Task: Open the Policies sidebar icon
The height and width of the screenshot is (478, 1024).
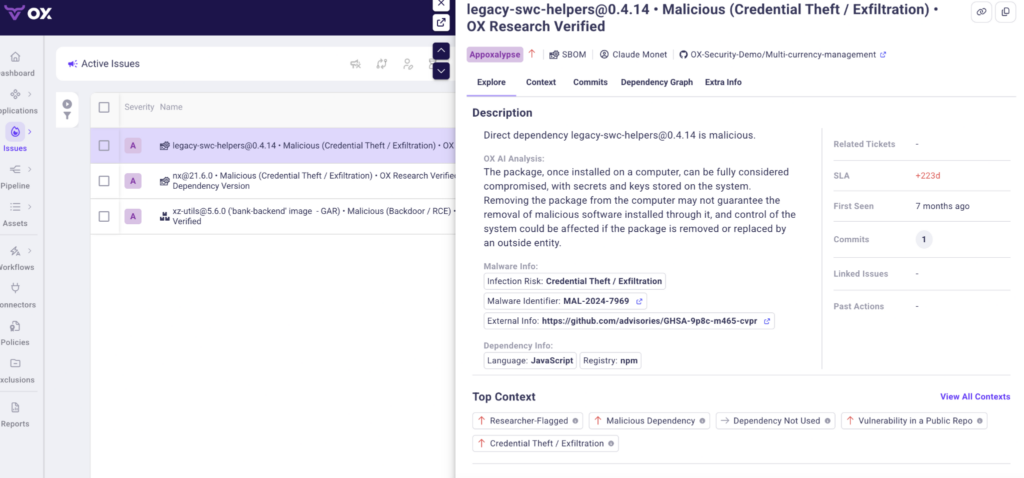Action: click(x=15, y=326)
